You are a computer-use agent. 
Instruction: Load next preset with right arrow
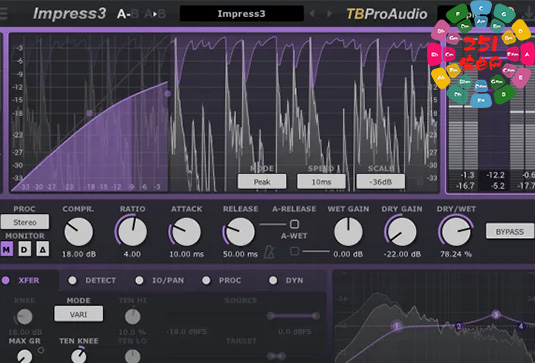coord(330,14)
